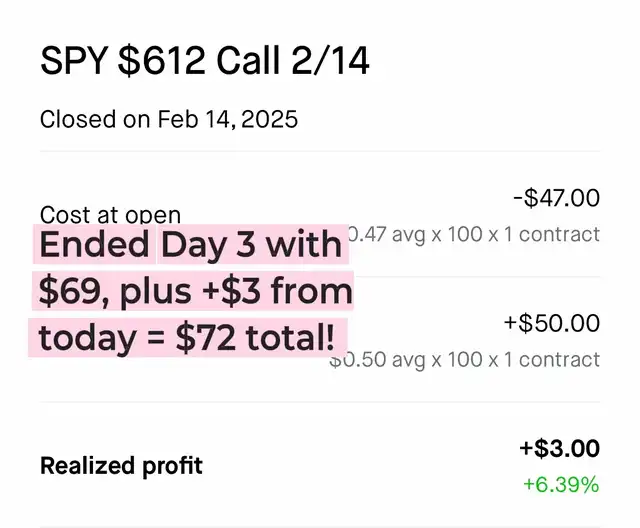The image size is (640, 528).
Task: Click the green +6.39% percentage
Action: pyautogui.click(x=561, y=484)
